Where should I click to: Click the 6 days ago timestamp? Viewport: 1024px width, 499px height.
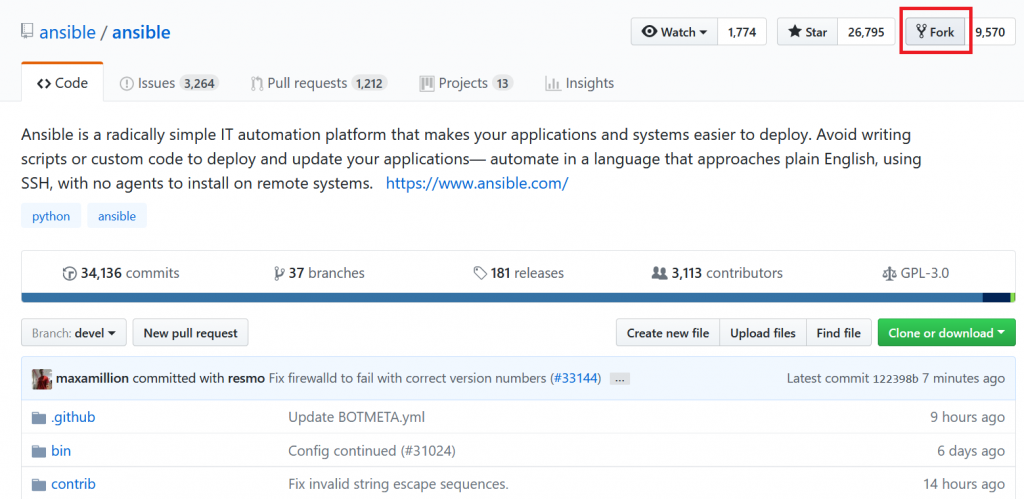[x=970, y=451]
